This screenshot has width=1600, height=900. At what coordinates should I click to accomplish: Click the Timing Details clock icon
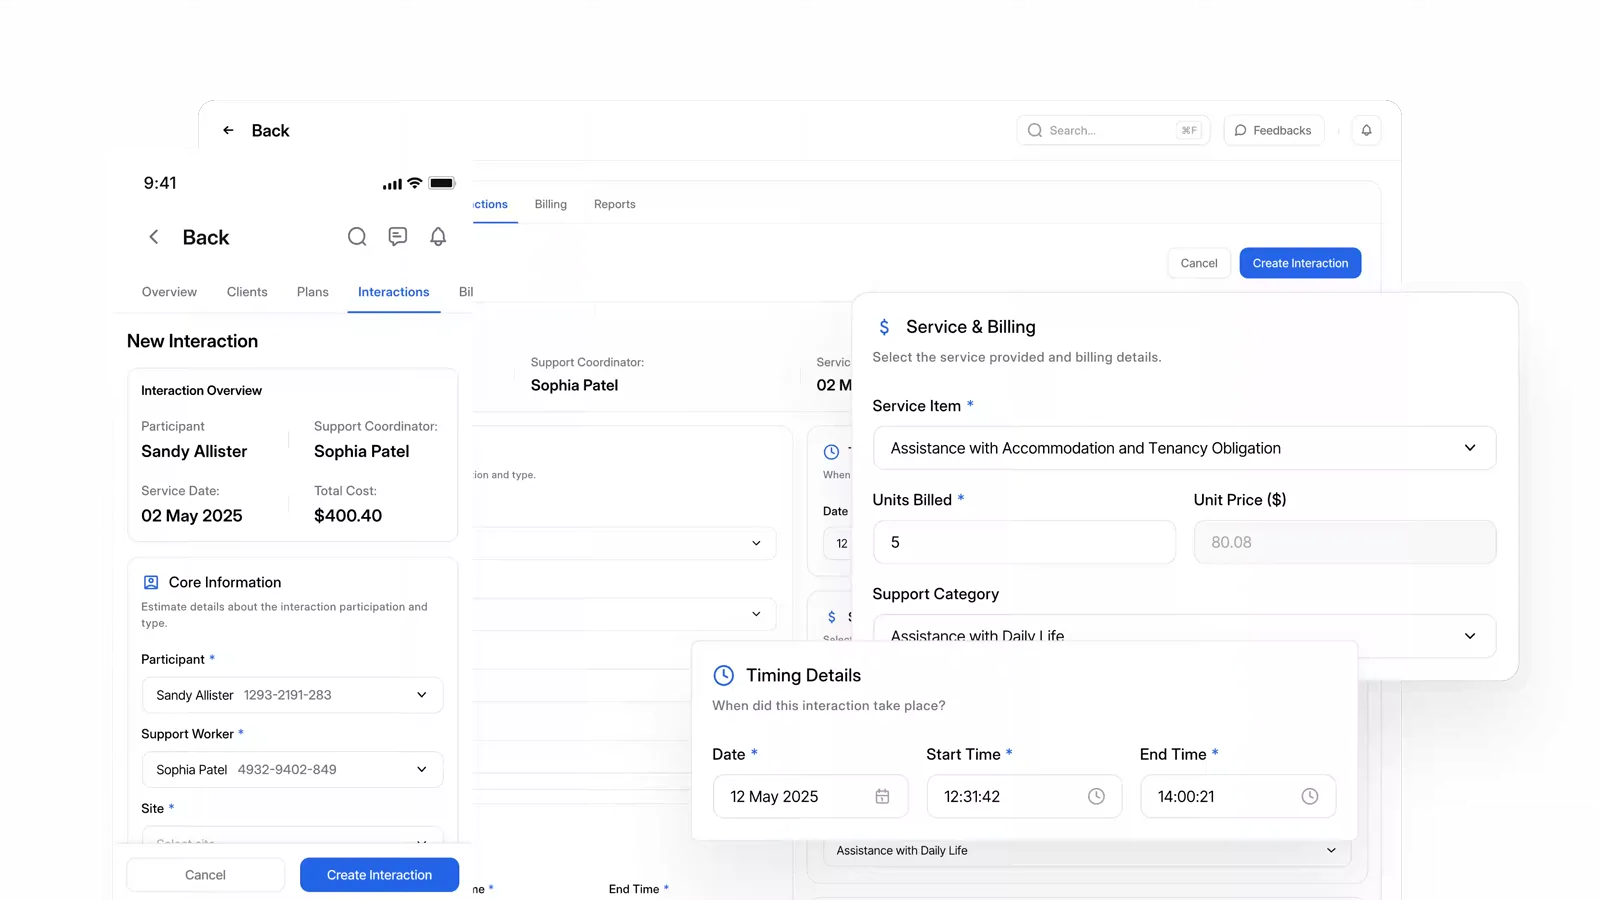723,676
